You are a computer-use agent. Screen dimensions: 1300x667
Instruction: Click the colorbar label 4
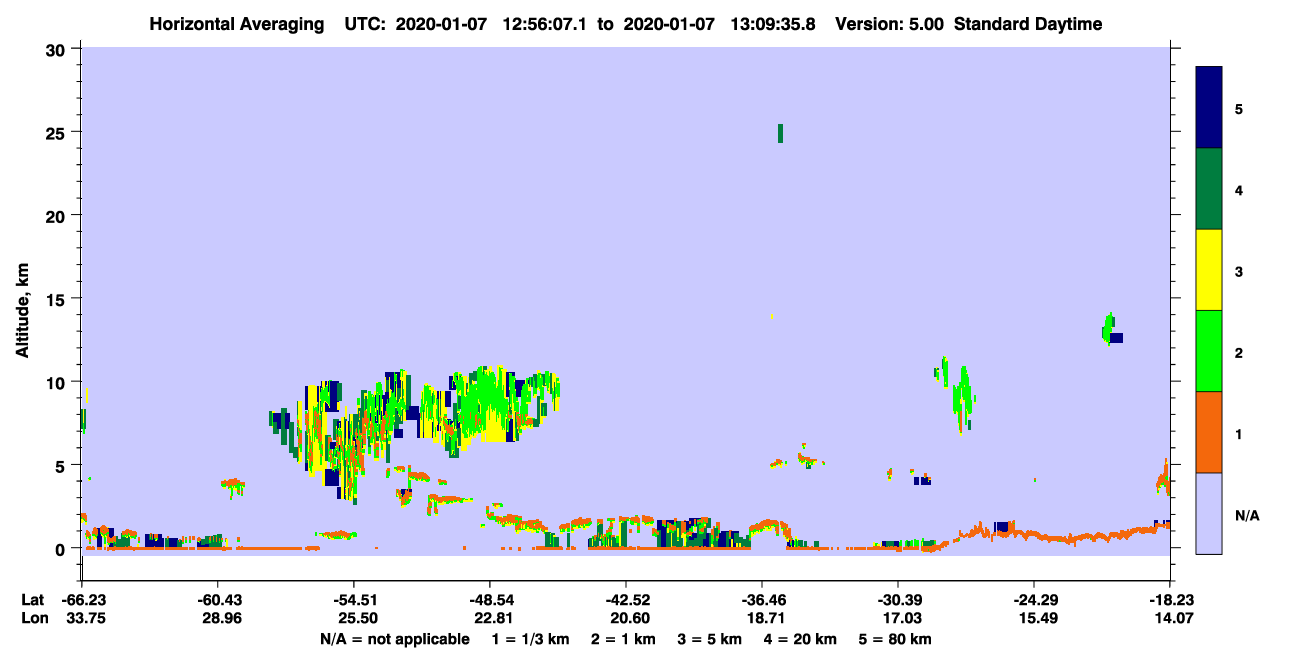(1239, 190)
